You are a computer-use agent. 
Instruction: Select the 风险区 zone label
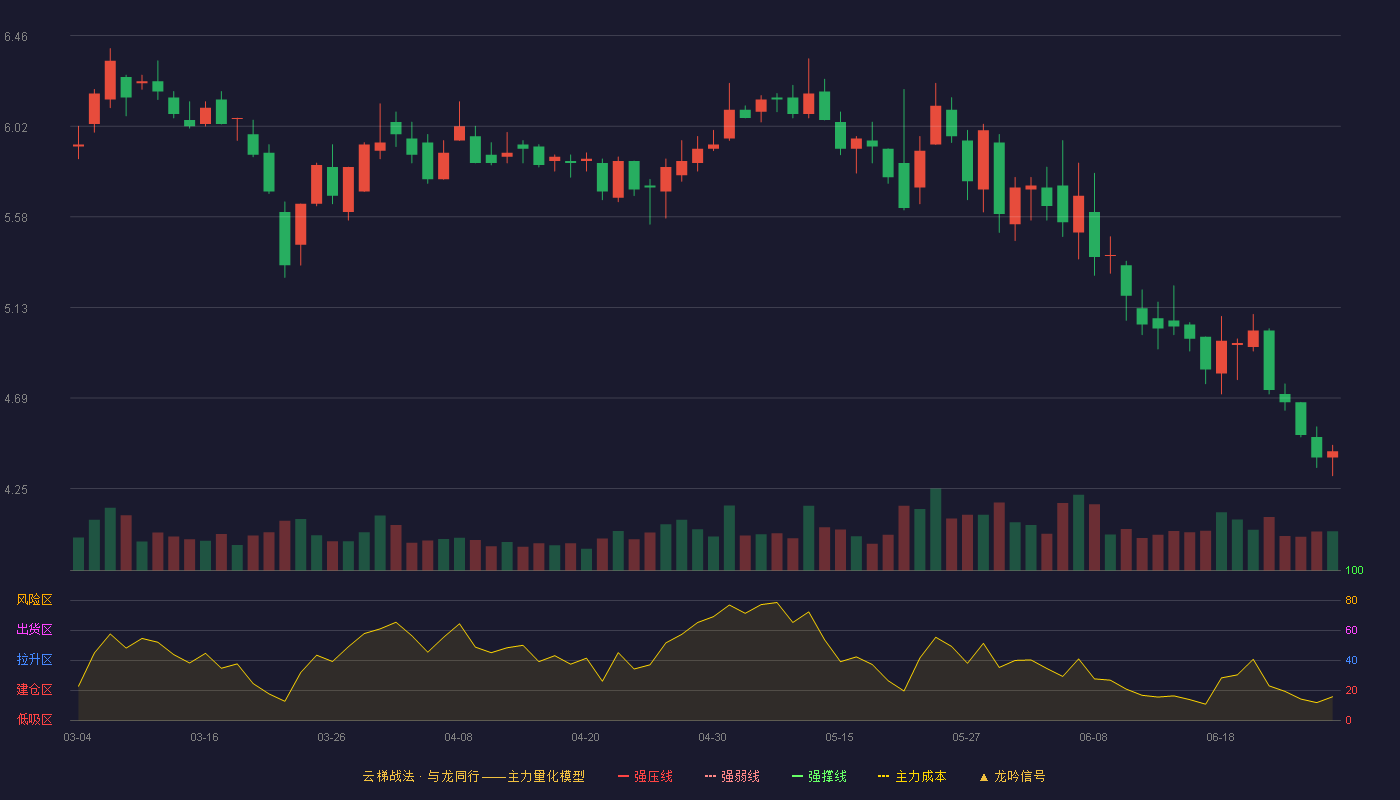coord(34,600)
